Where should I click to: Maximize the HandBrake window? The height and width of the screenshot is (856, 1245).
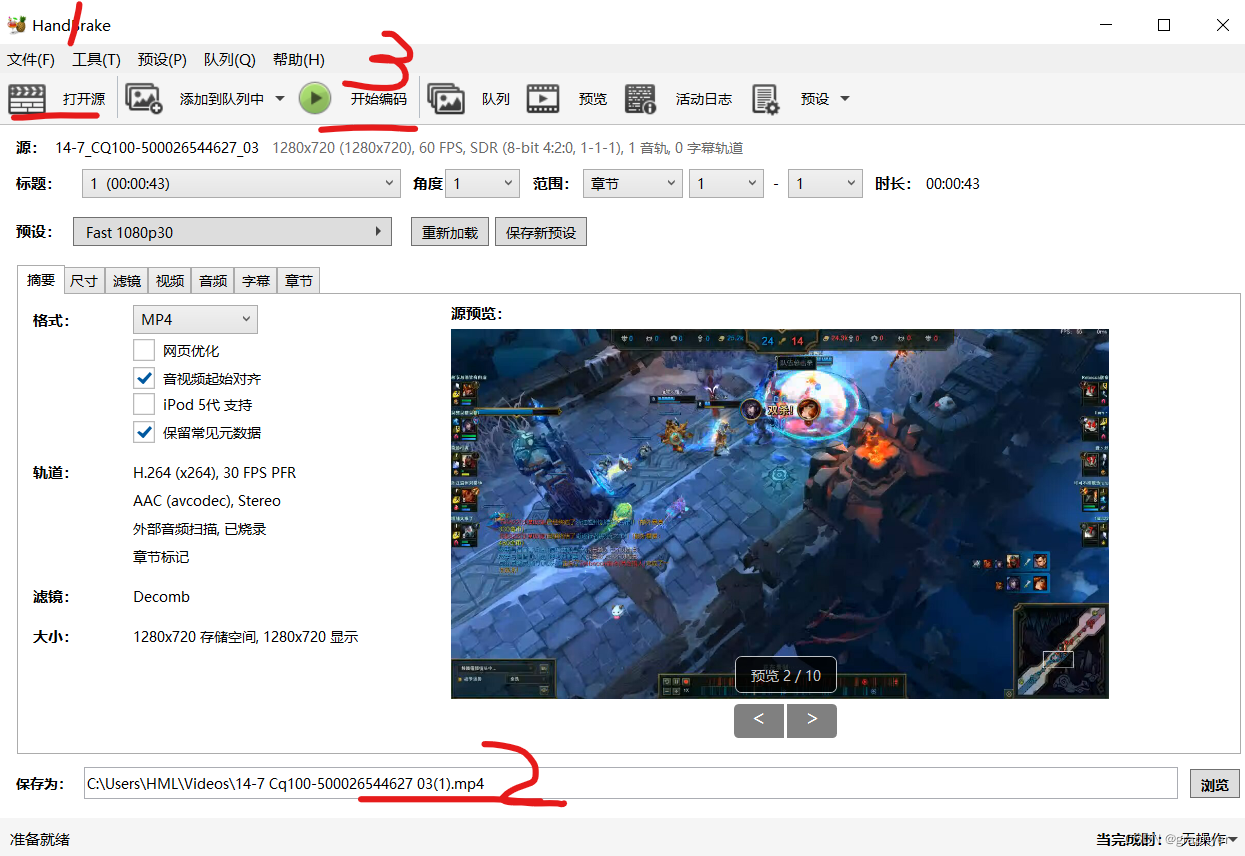click(x=1164, y=25)
